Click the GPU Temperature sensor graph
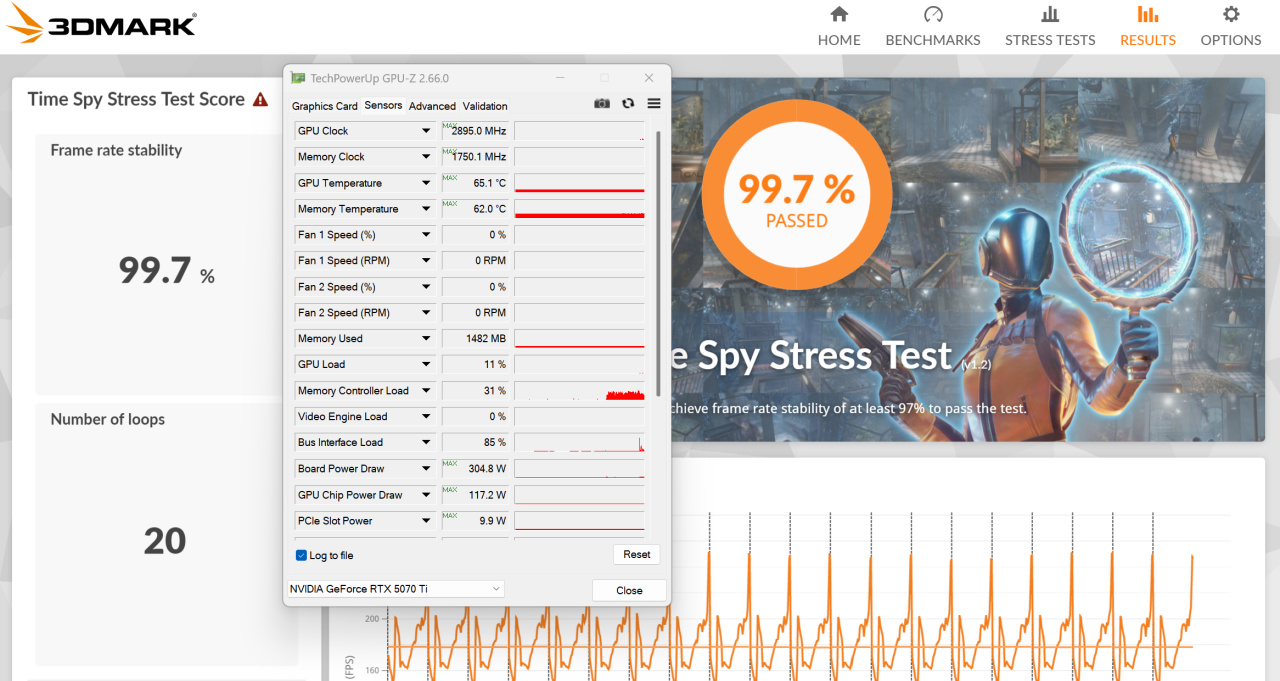The width and height of the screenshot is (1280, 681). (x=579, y=183)
